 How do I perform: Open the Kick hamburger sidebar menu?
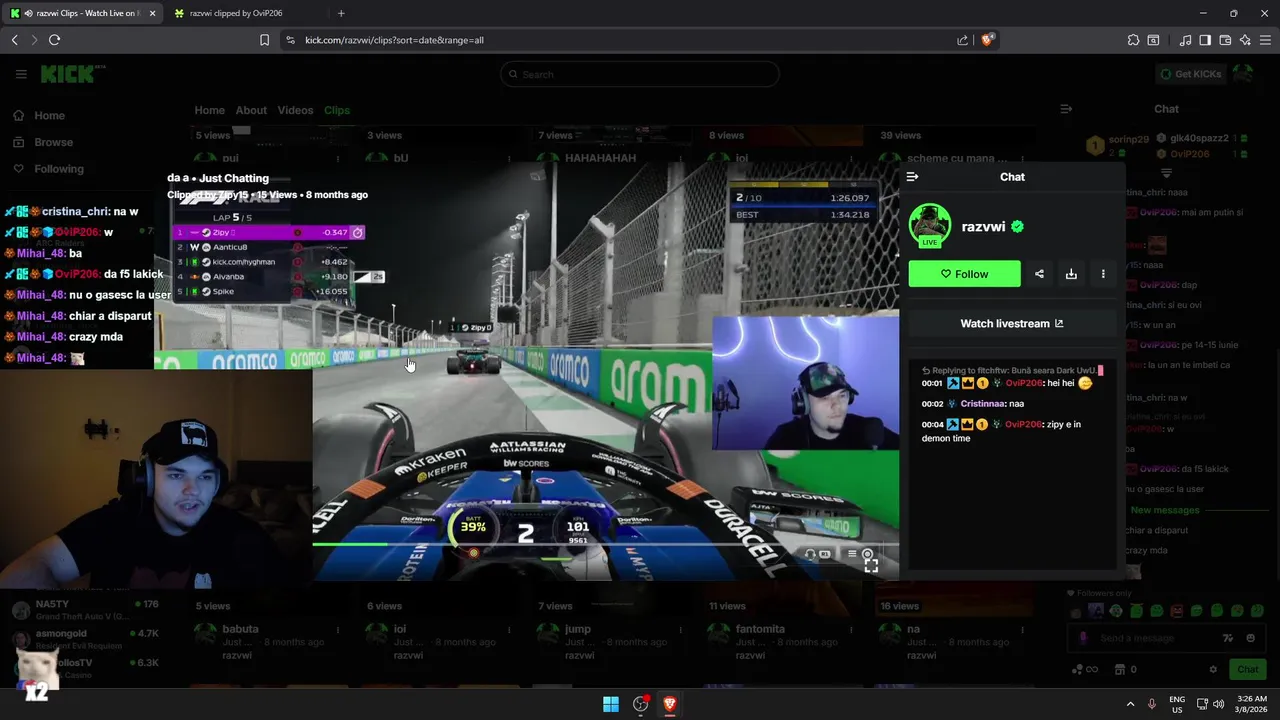tap(21, 74)
